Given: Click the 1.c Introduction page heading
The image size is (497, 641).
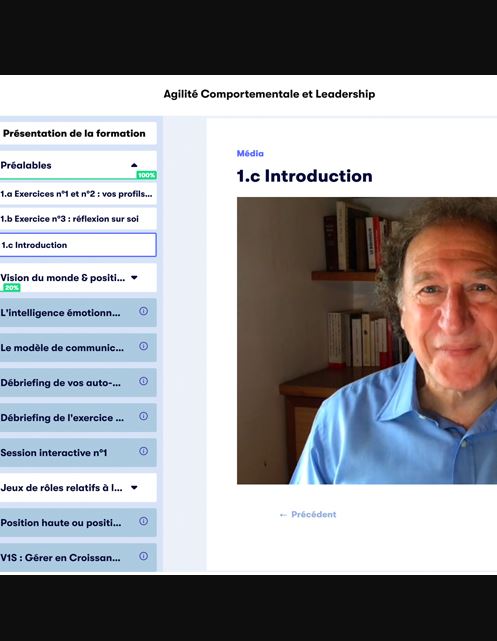Looking at the screenshot, I should pyautogui.click(x=304, y=176).
